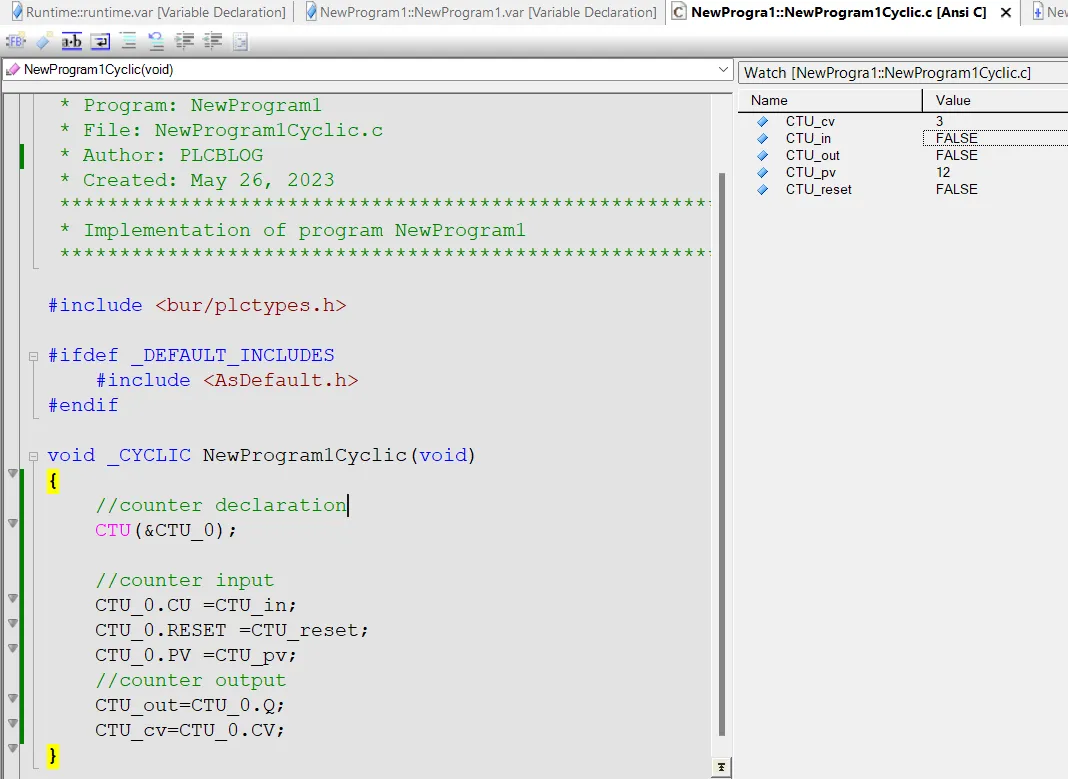Select the CTU_cv variable name in Watch

click(810, 121)
